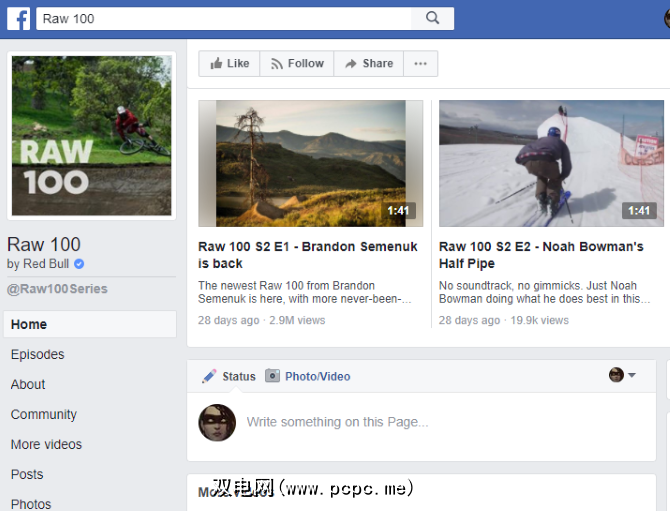Follow the Raw 100 page
The image size is (670, 511).
[297, 64]
